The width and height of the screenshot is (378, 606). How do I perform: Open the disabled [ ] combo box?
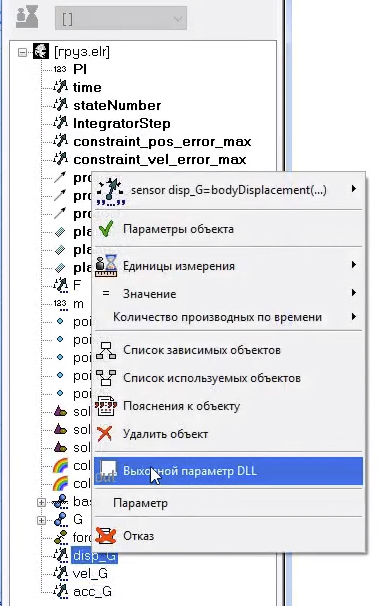coord(121,18)
